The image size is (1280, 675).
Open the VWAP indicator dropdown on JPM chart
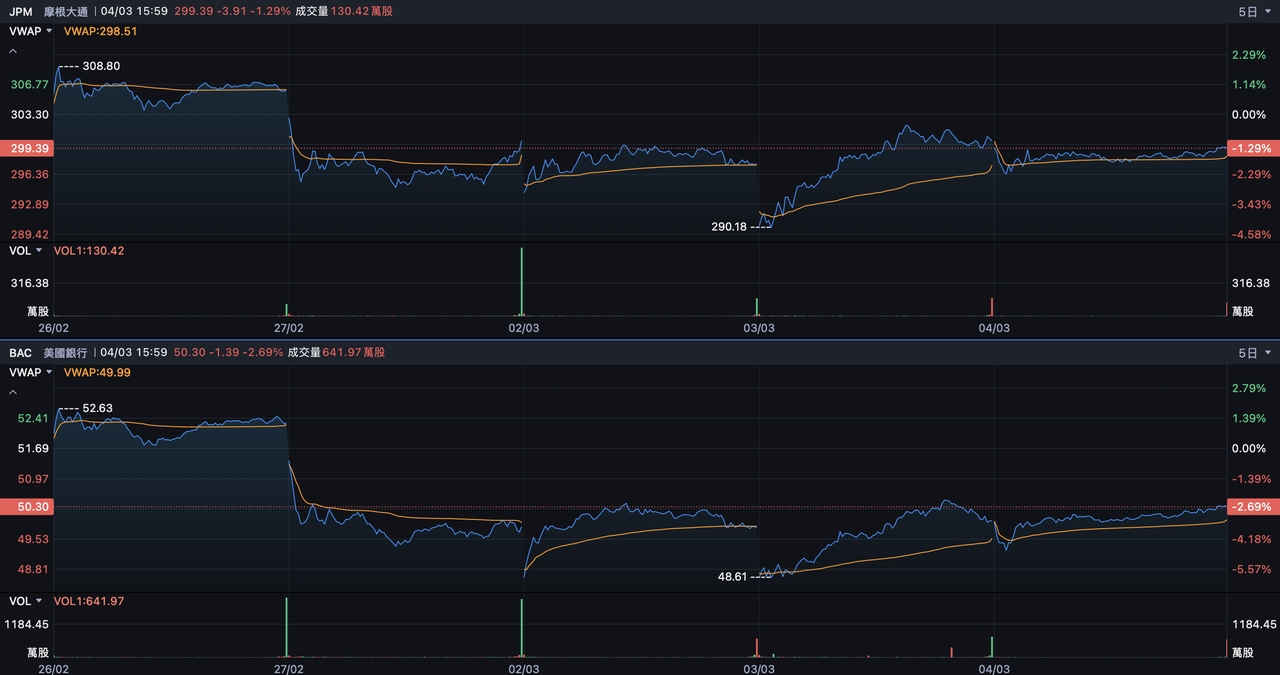point(30,31)
